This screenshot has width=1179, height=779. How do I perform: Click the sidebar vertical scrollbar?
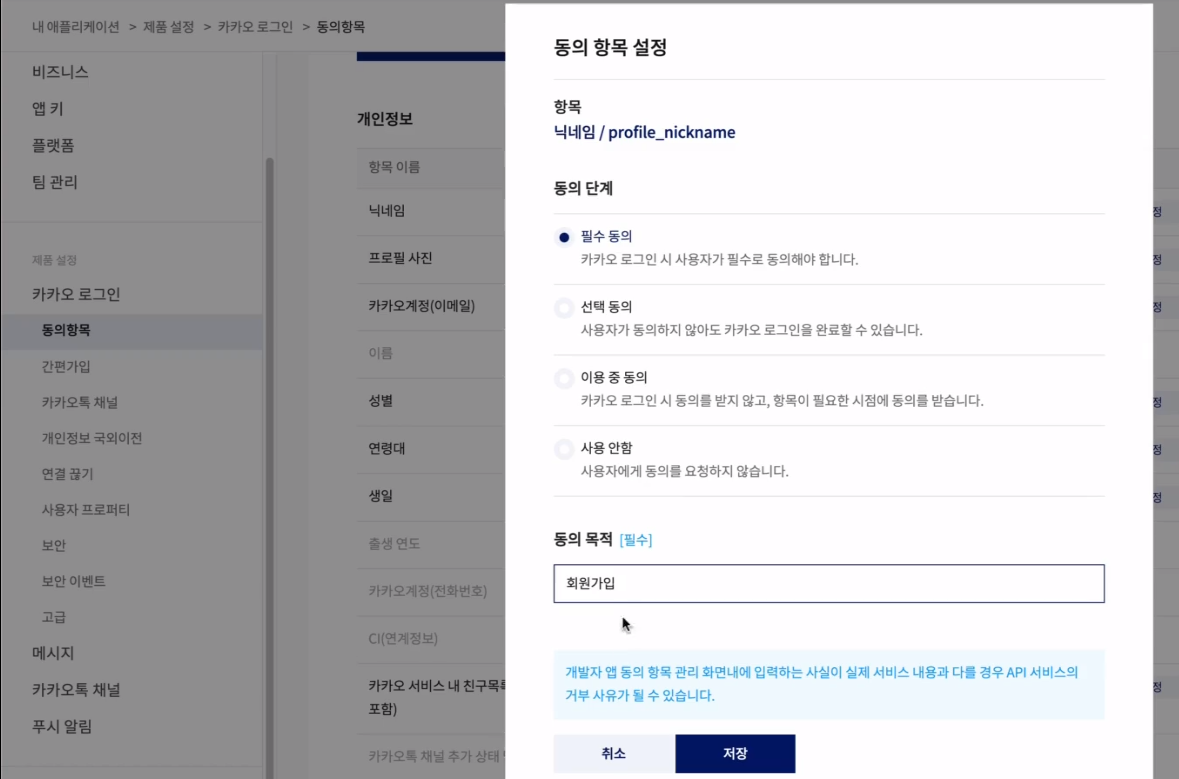click(269, 466)
